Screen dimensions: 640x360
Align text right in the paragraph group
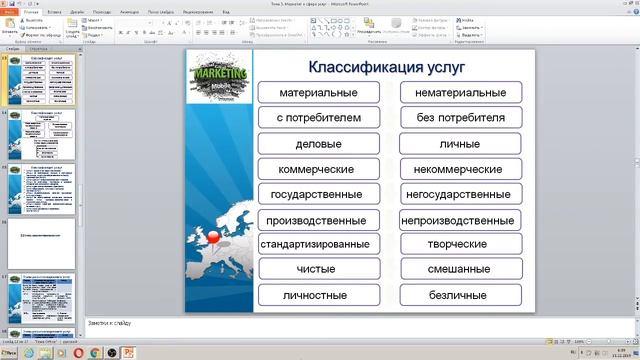click(214, 33)
